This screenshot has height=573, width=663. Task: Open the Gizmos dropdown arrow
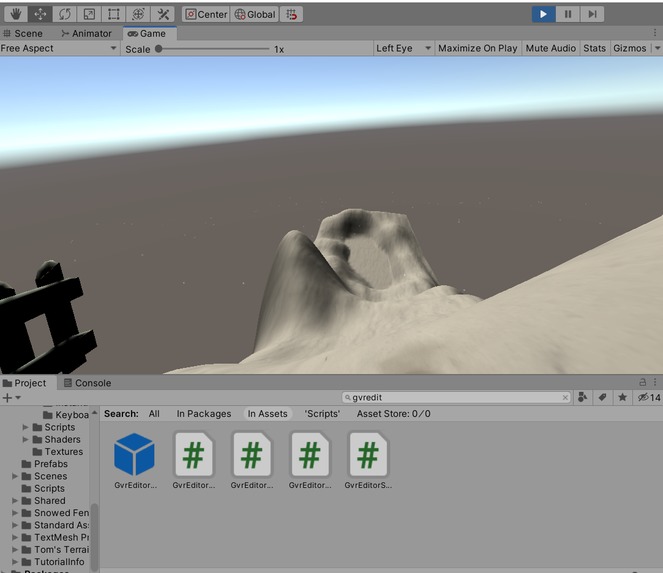click(658, 49)
